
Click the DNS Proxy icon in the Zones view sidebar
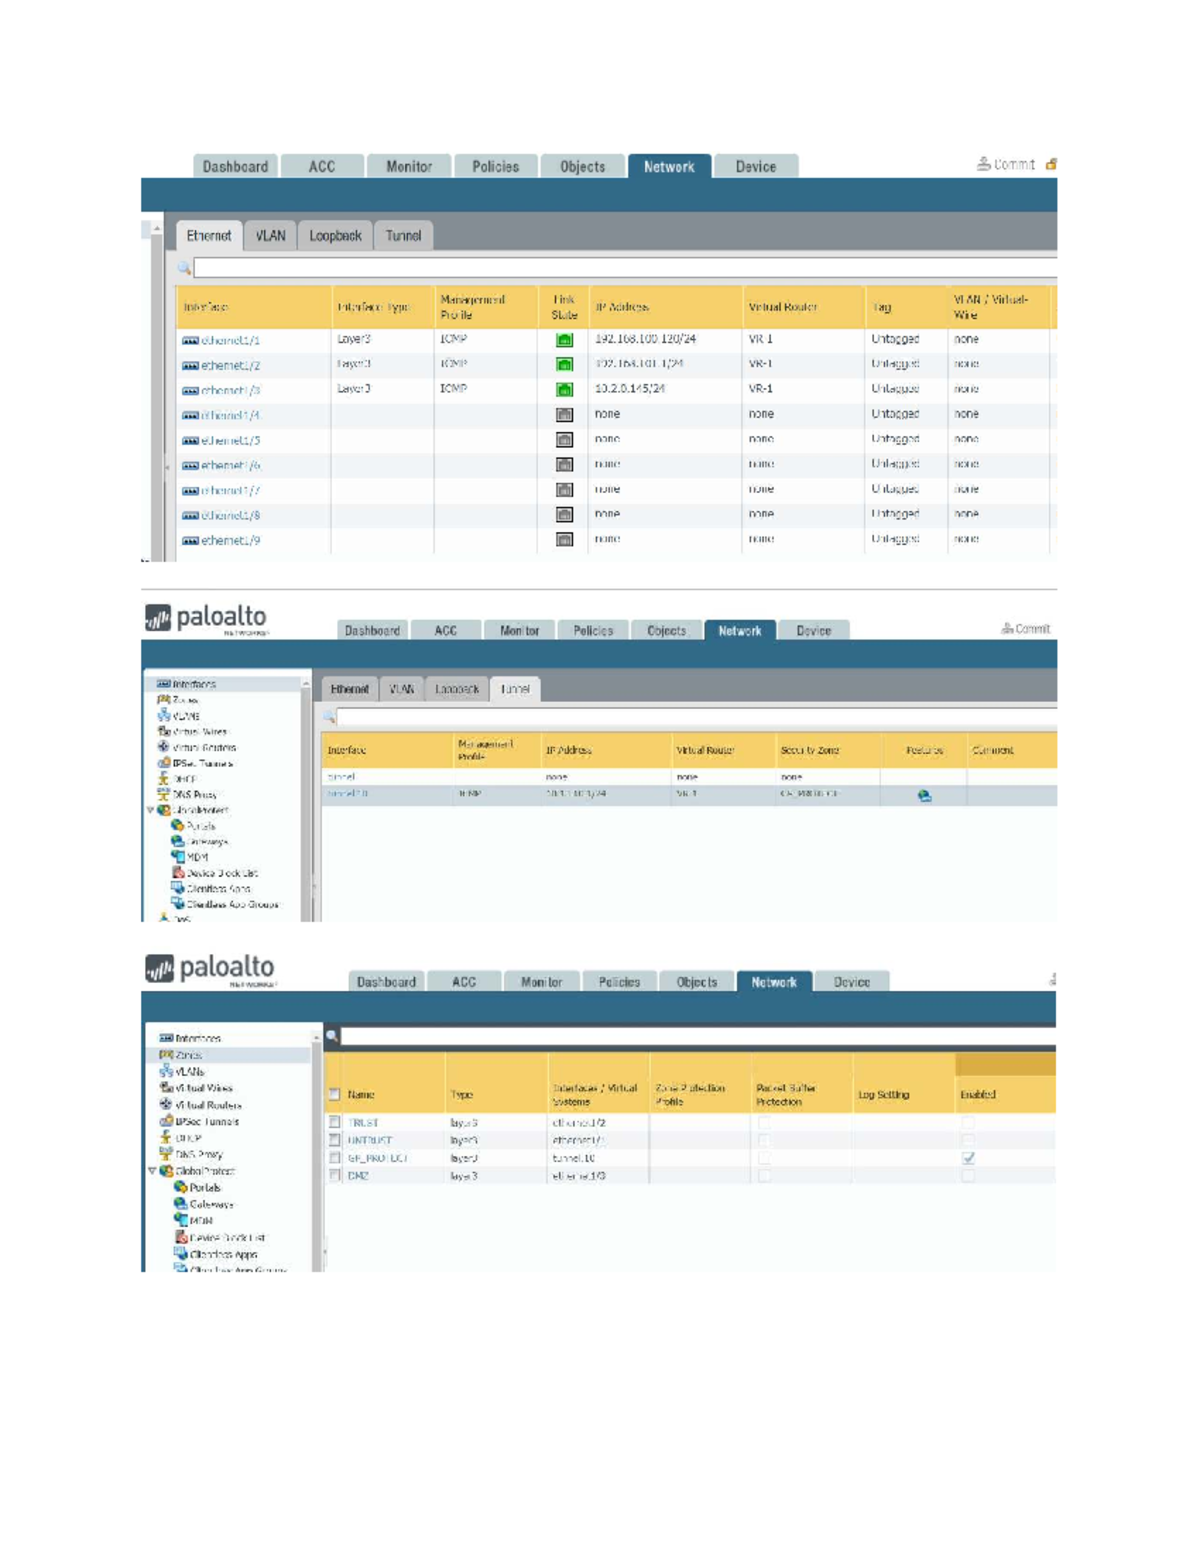[166, 1154]
